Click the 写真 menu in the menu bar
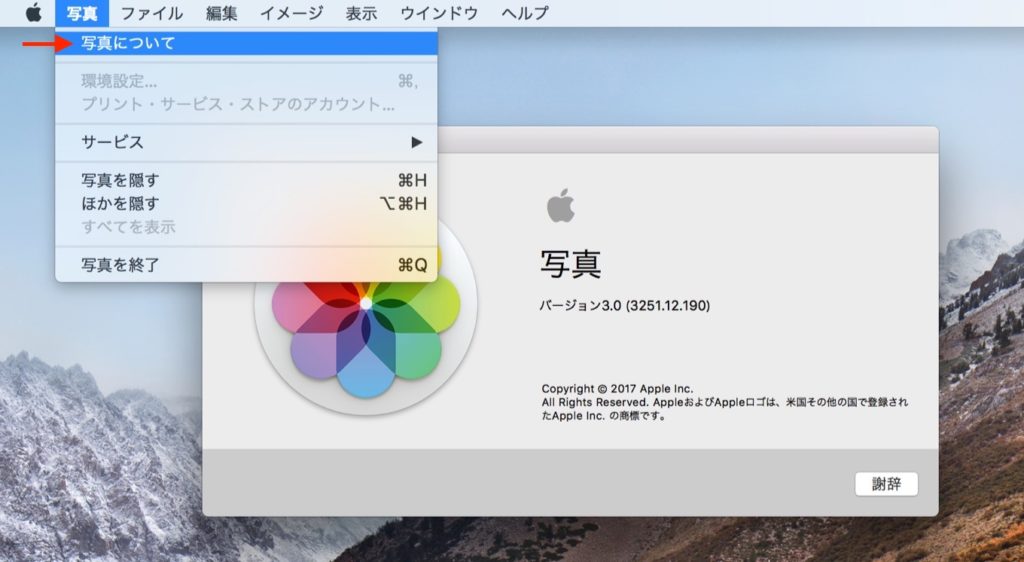Image resolution: width=1024 pixels, height=562 pixels. pyautogui.click(x=82, y=13)
